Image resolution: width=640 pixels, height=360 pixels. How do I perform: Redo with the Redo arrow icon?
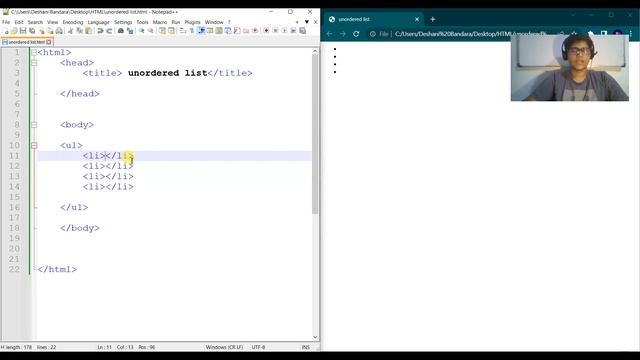pyautogui.click(x=109, y=31)
